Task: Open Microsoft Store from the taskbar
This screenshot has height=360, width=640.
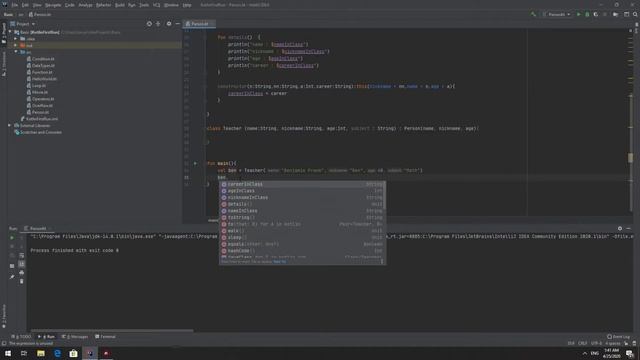Action: pos(73,353)
